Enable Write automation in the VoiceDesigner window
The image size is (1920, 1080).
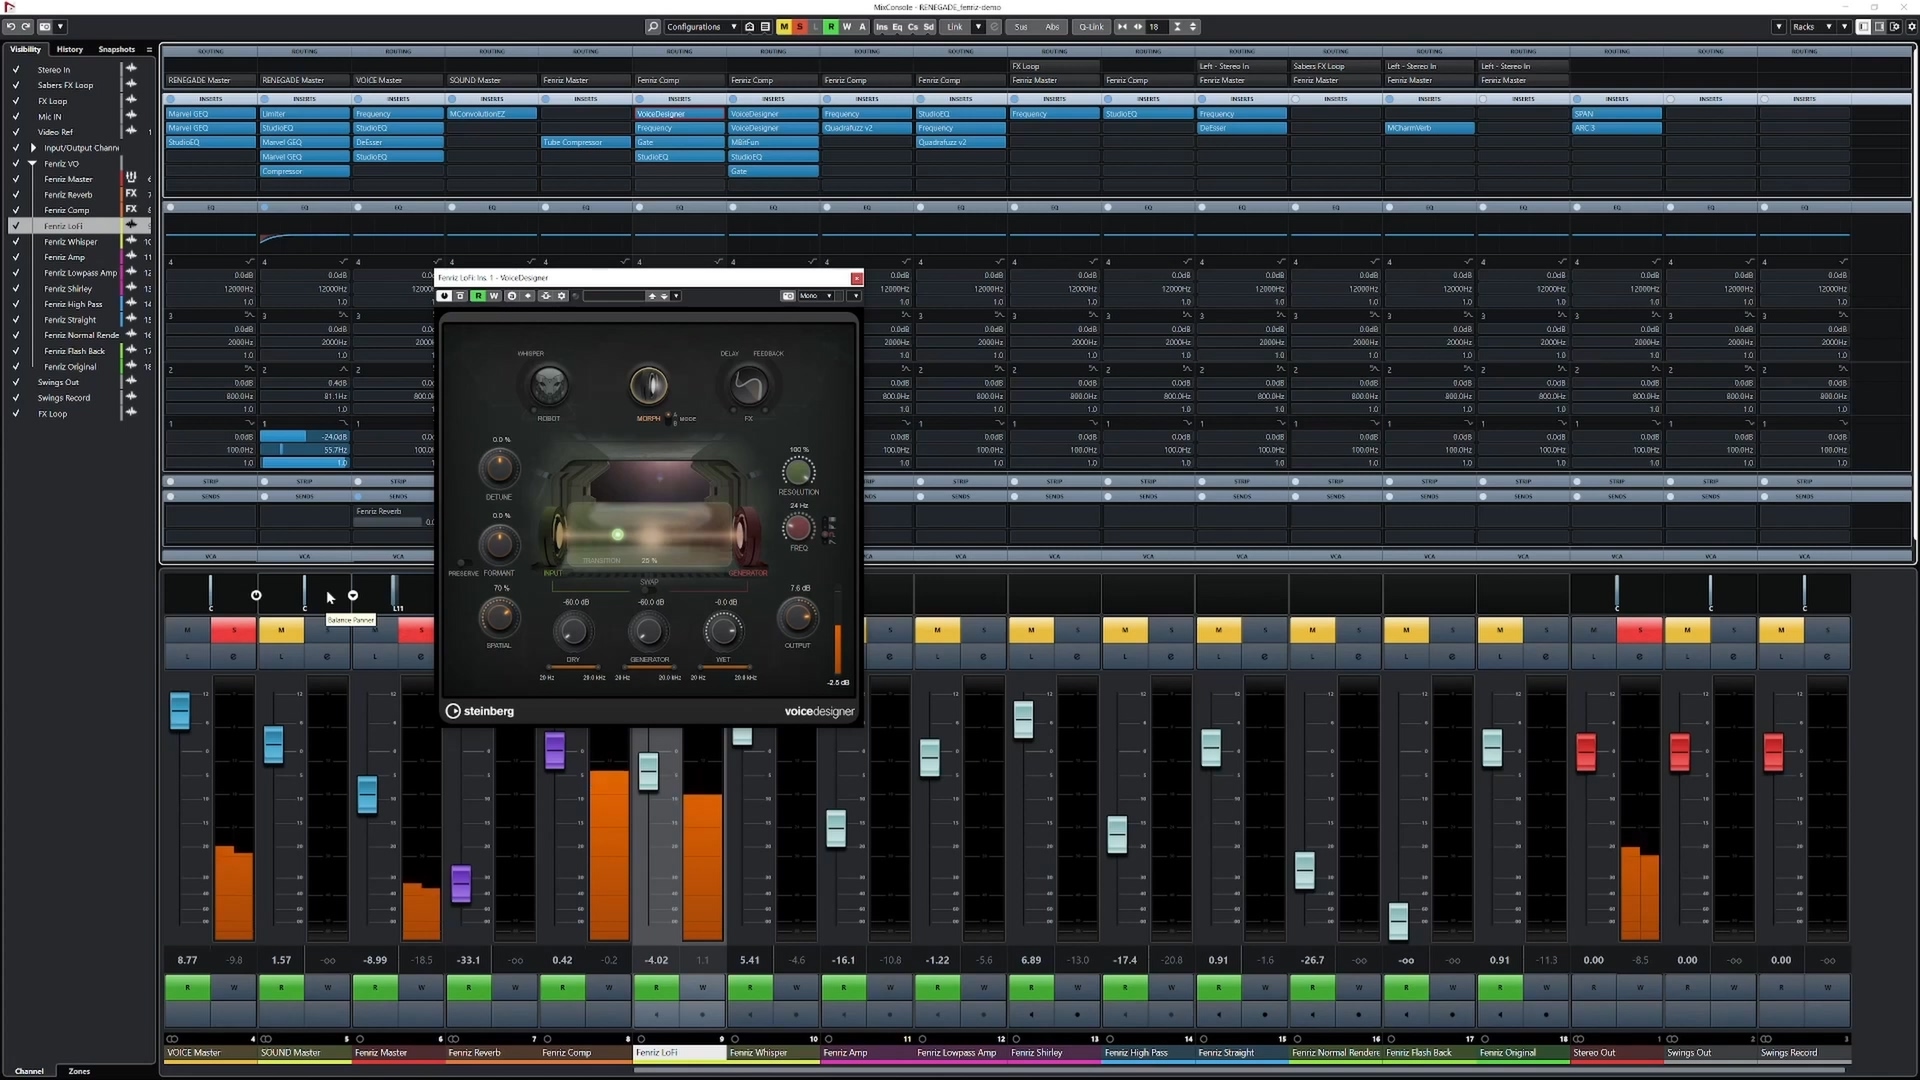point(494,296)
